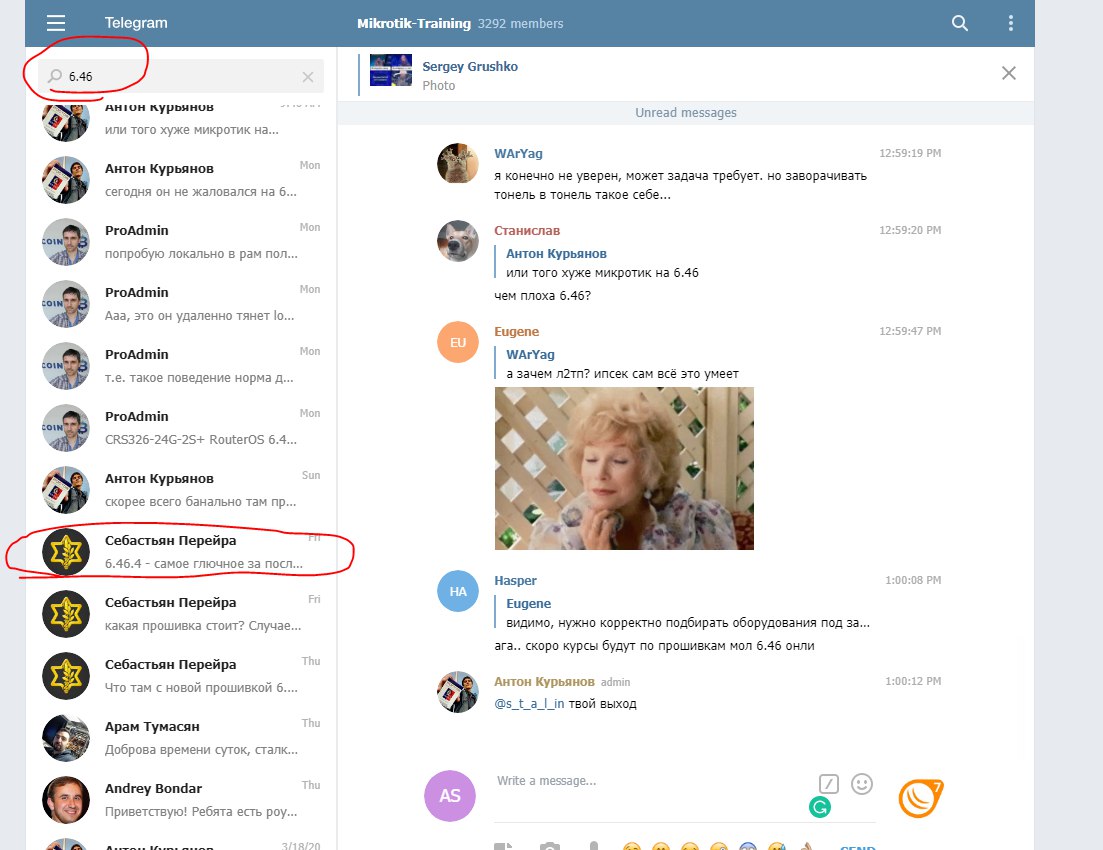
Task: Click sender name Станислав
Action: pos(527,231)
